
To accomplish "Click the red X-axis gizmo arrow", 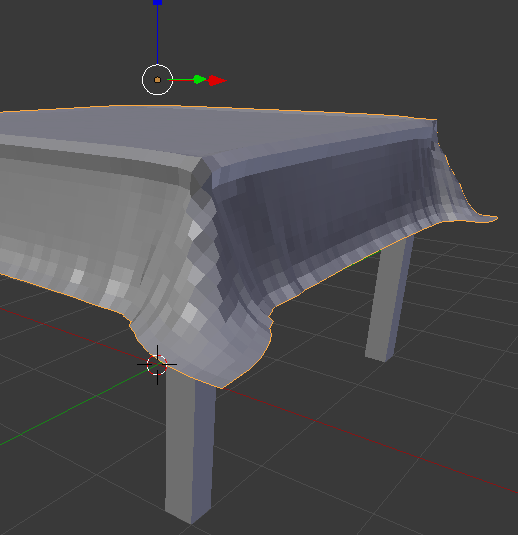I will coord(217,81).
